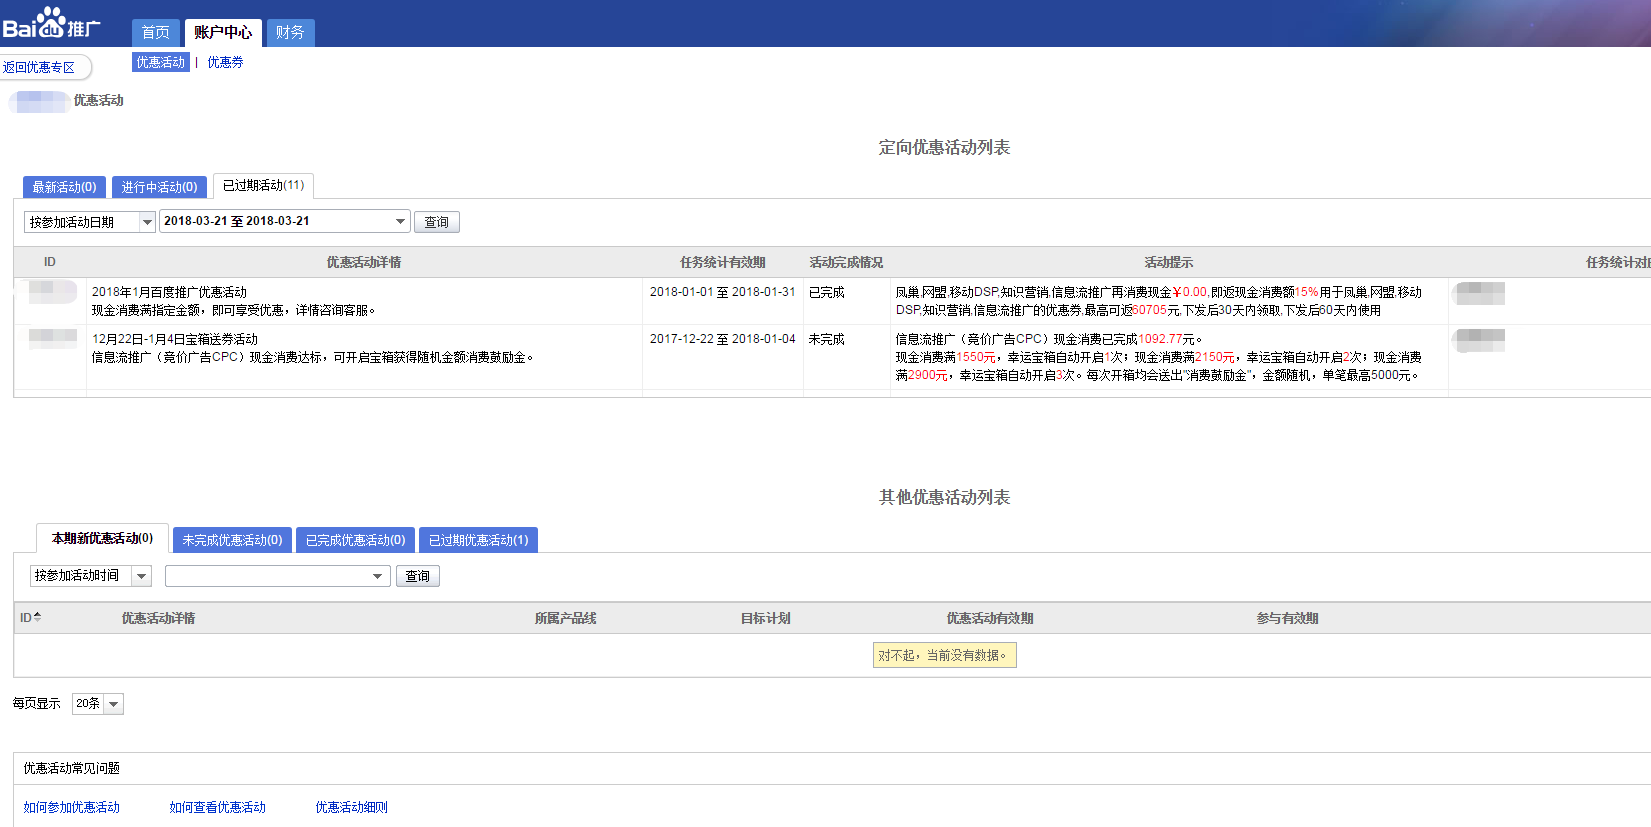The width and height of the screenshot is (1651, 827).
Task: Click 优惠活动详情 header in 定向 table
Action: tap(364, 262)
